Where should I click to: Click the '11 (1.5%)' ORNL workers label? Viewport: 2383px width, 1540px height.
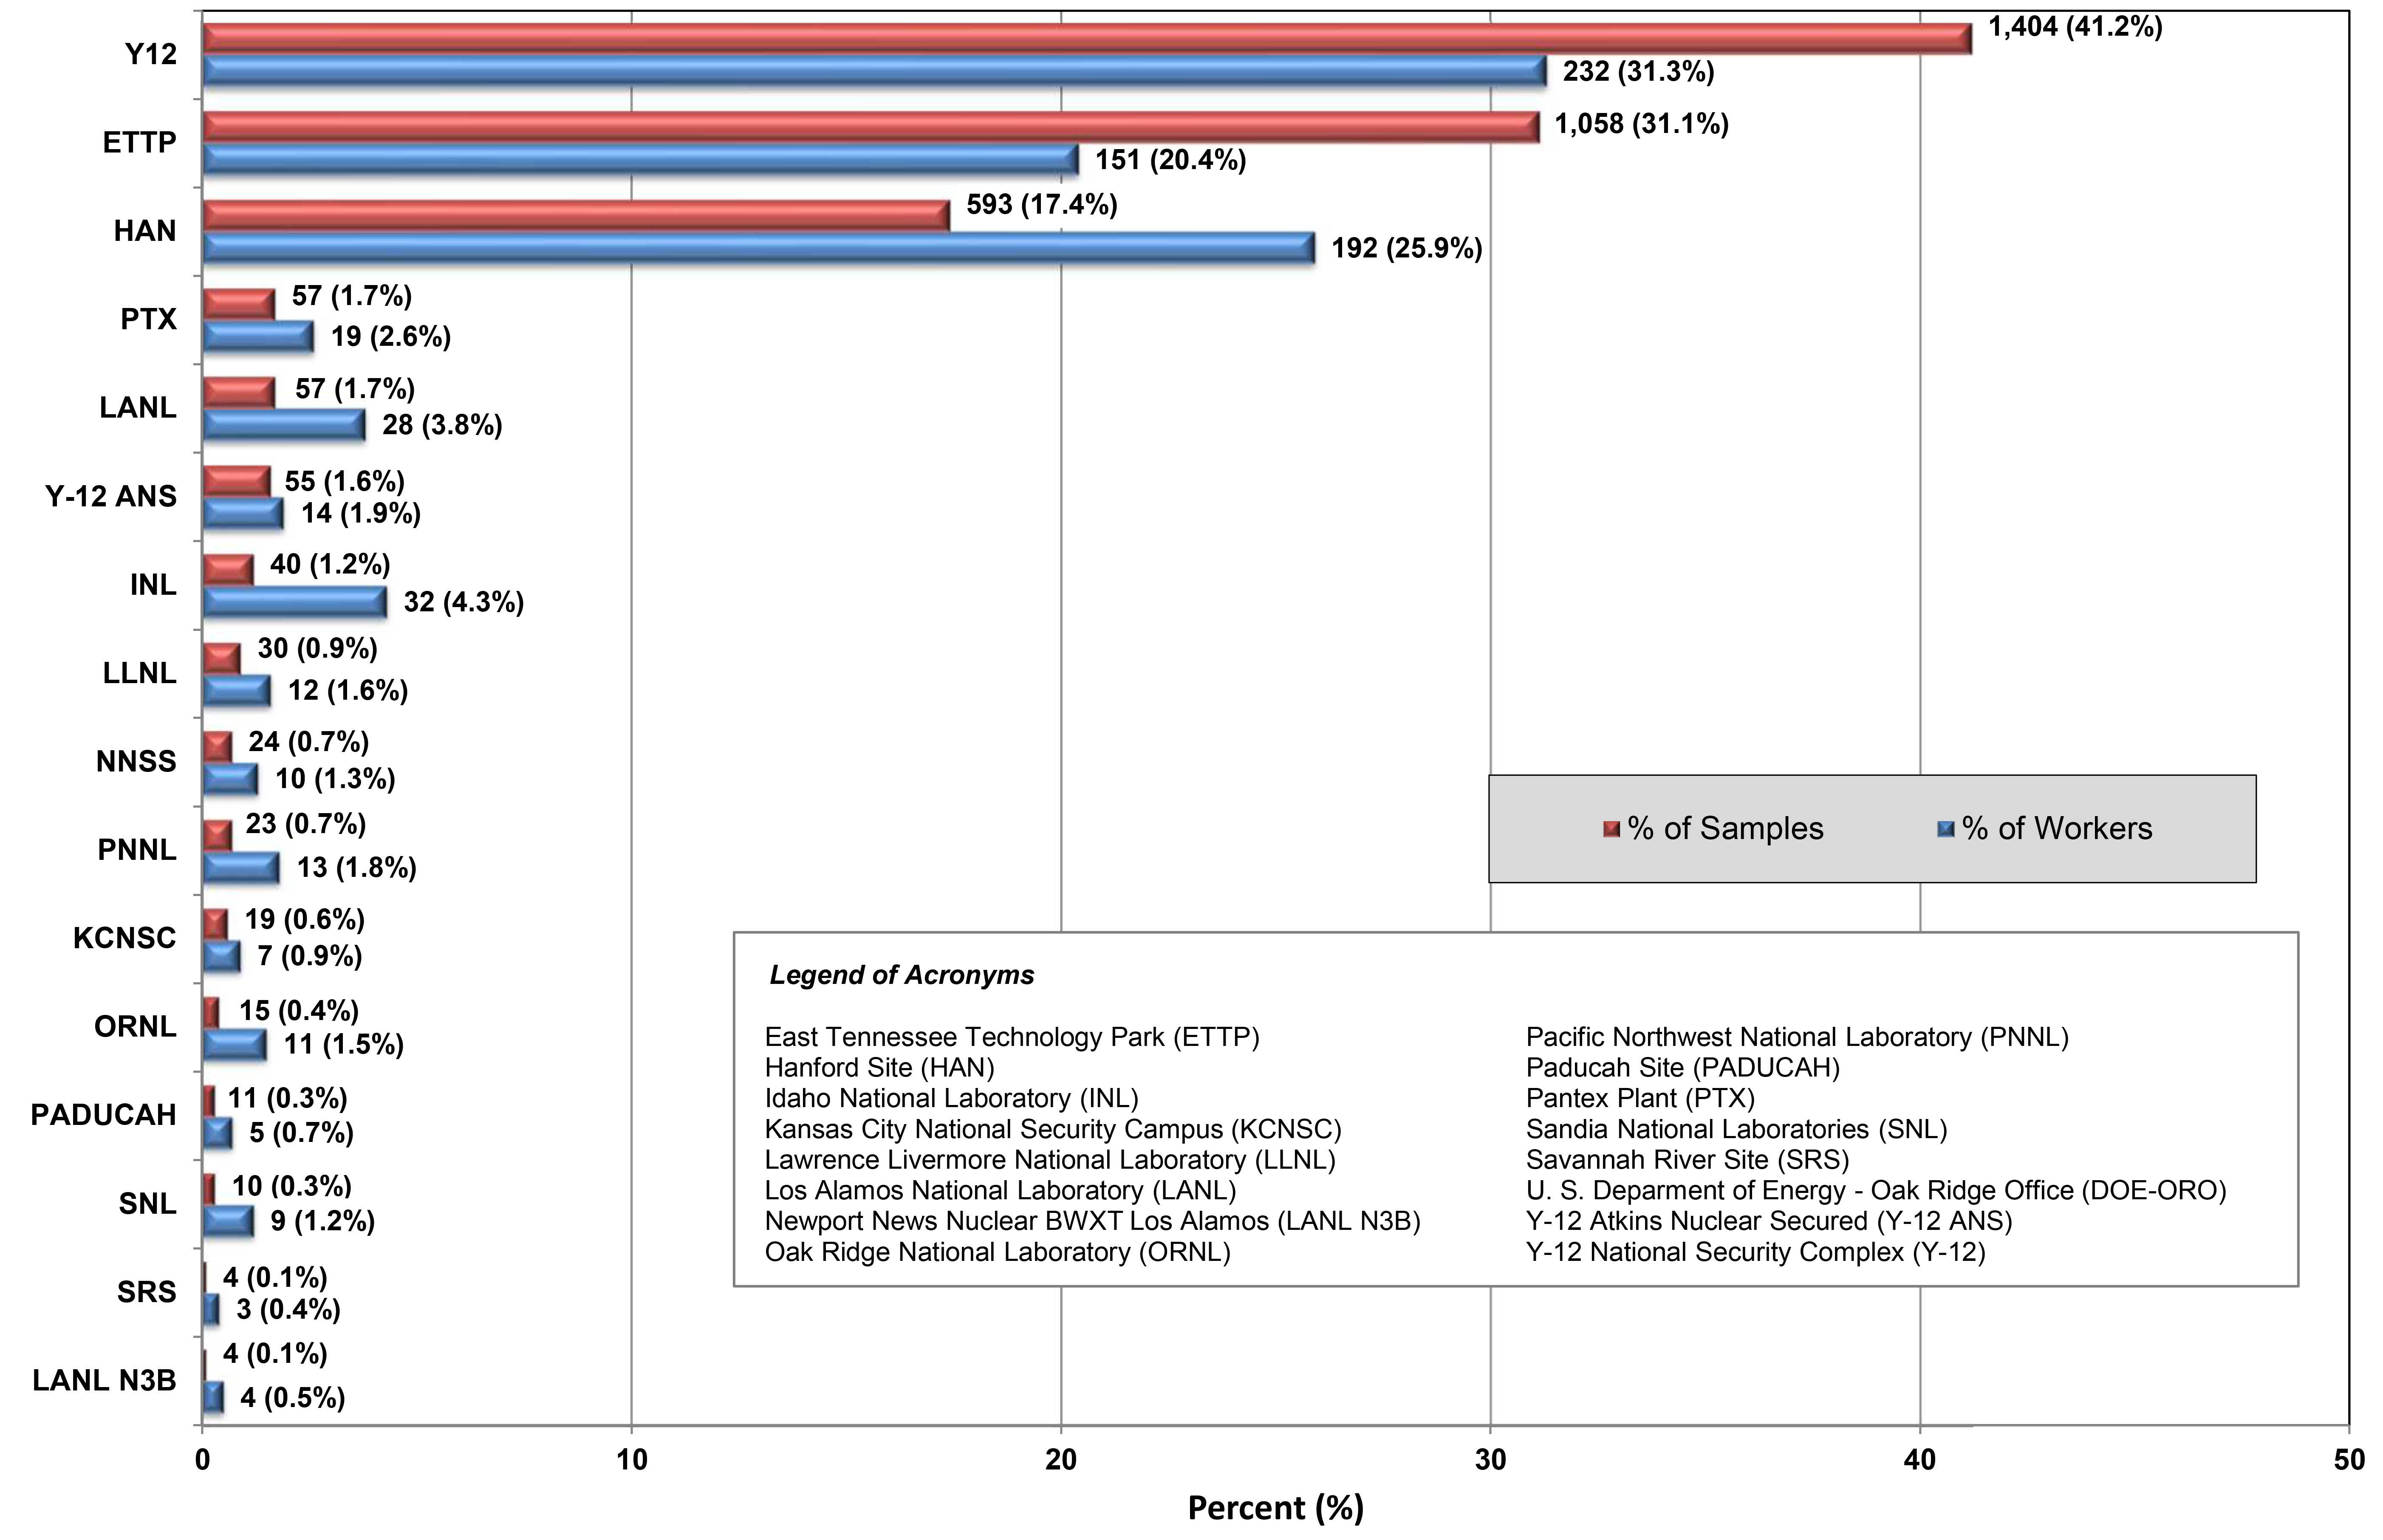click(x=344, y=1045)
